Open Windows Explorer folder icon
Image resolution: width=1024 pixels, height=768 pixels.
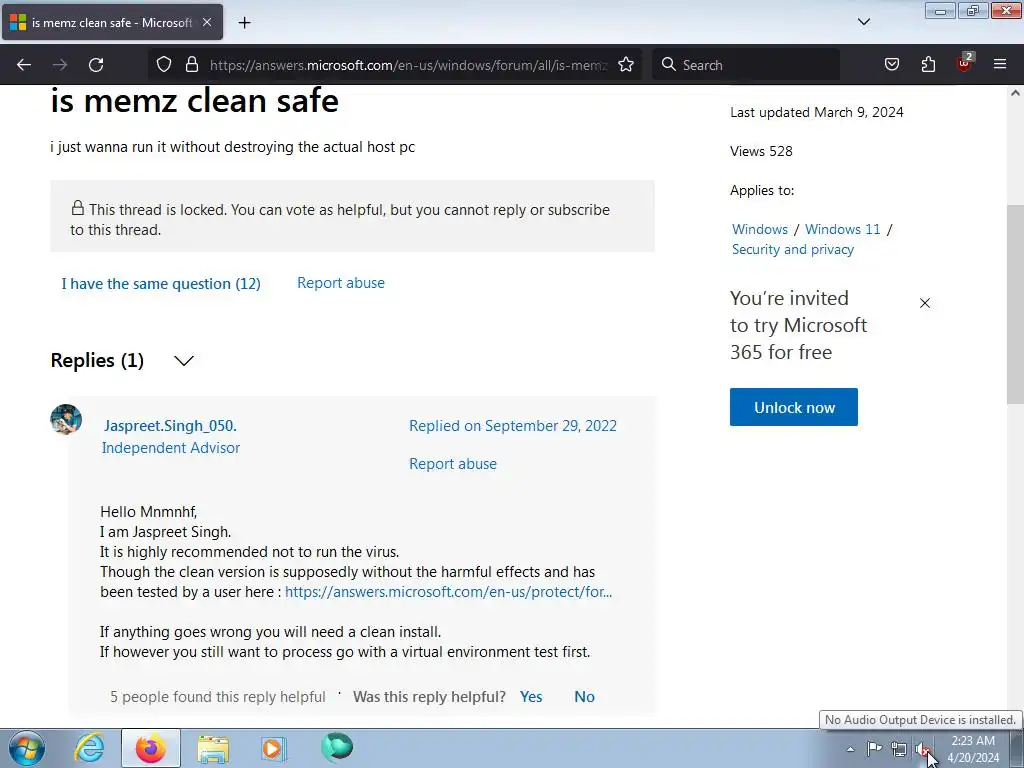[213, 749]
